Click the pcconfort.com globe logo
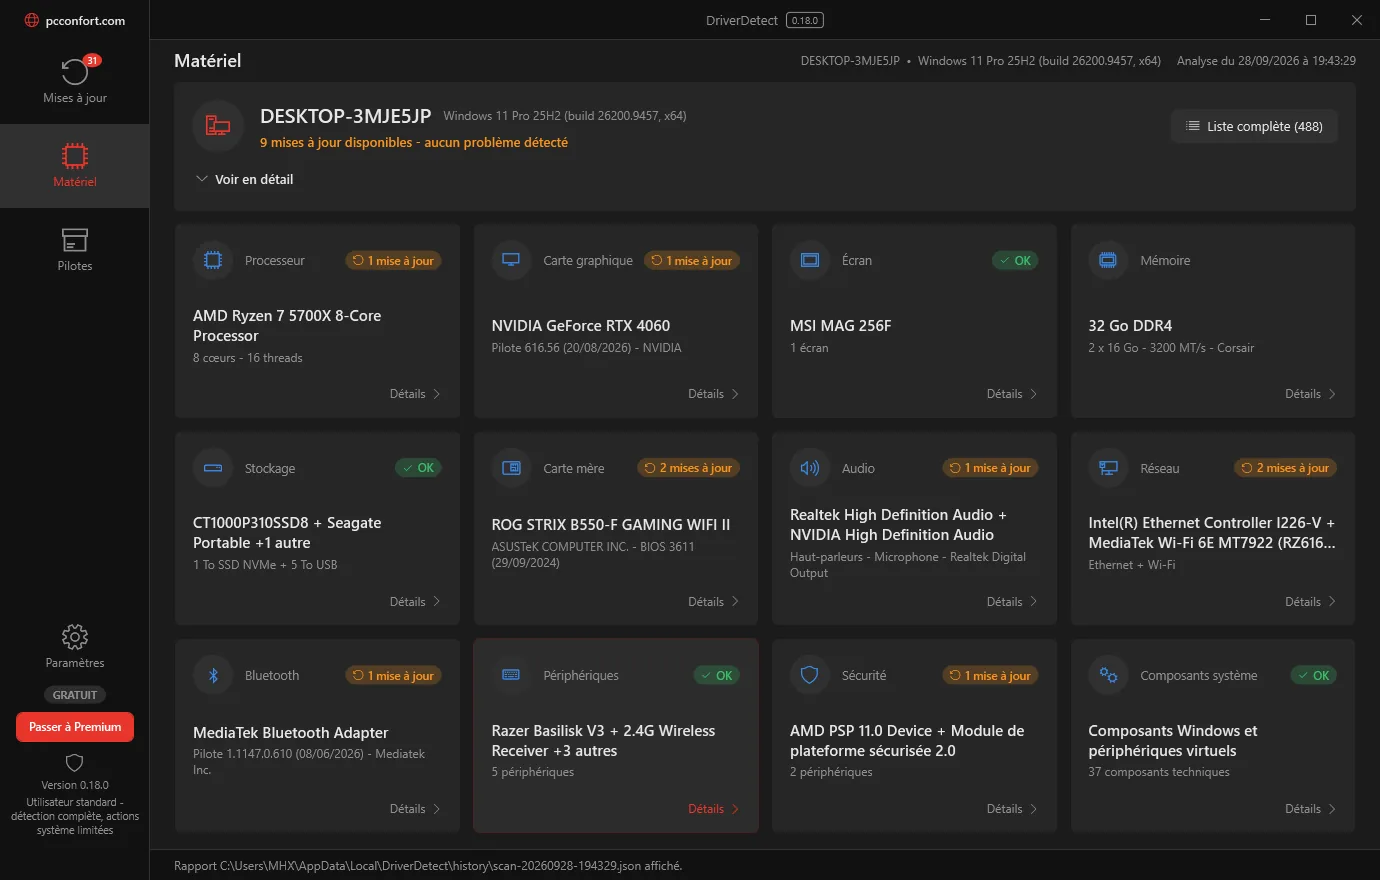Viewport: 1380px width, 880px height. 31,20
